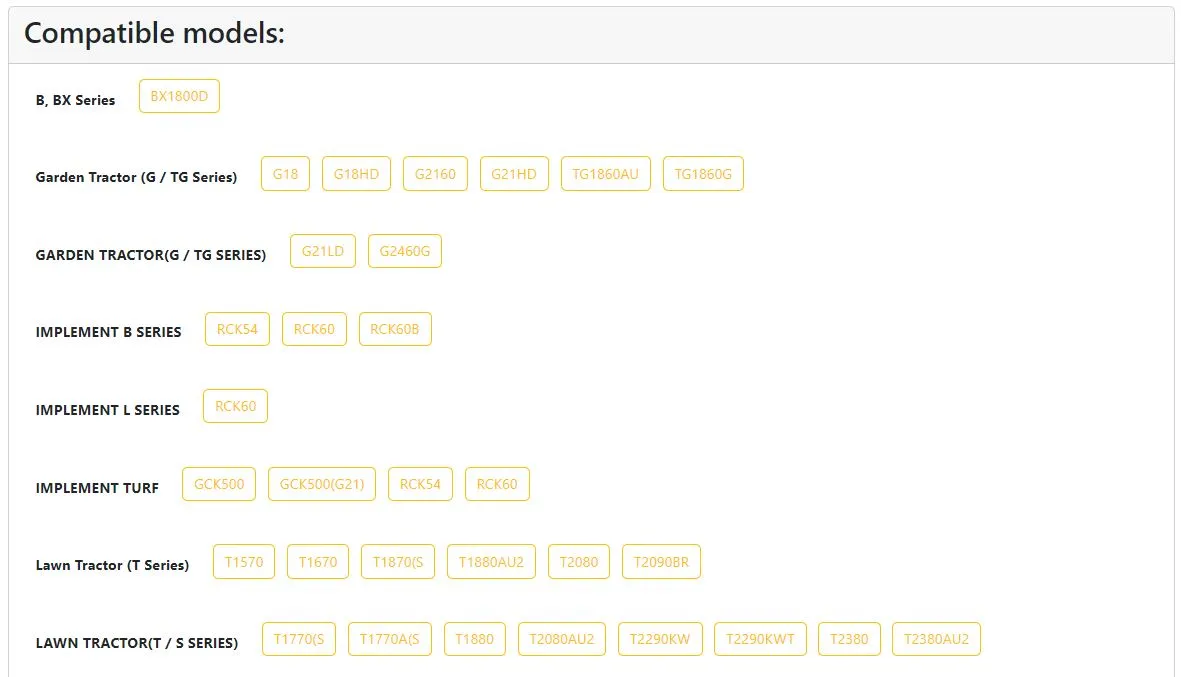Image resolution: width=1181 pixels, height=677 pixels.
Task: Select the BX1800D model tag
Action: (x=179, y=96)
